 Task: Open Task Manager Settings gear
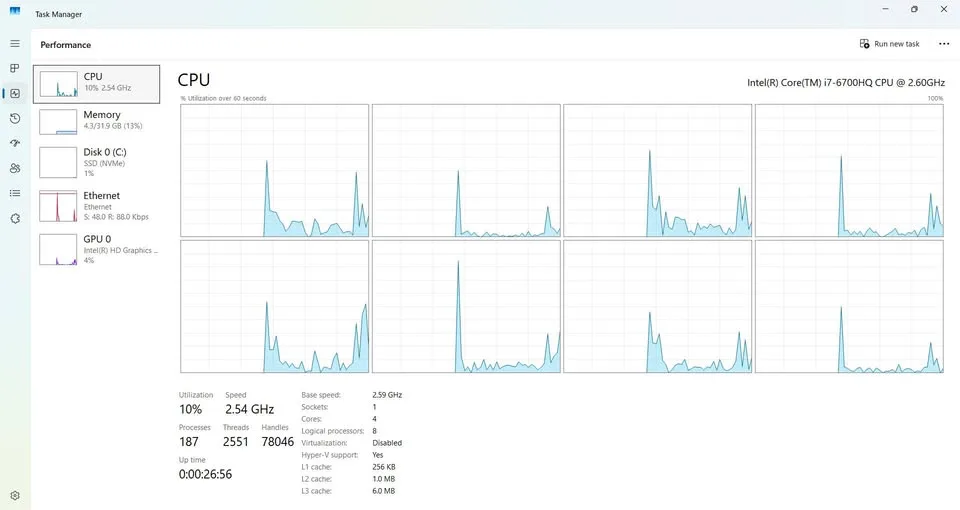15,495
